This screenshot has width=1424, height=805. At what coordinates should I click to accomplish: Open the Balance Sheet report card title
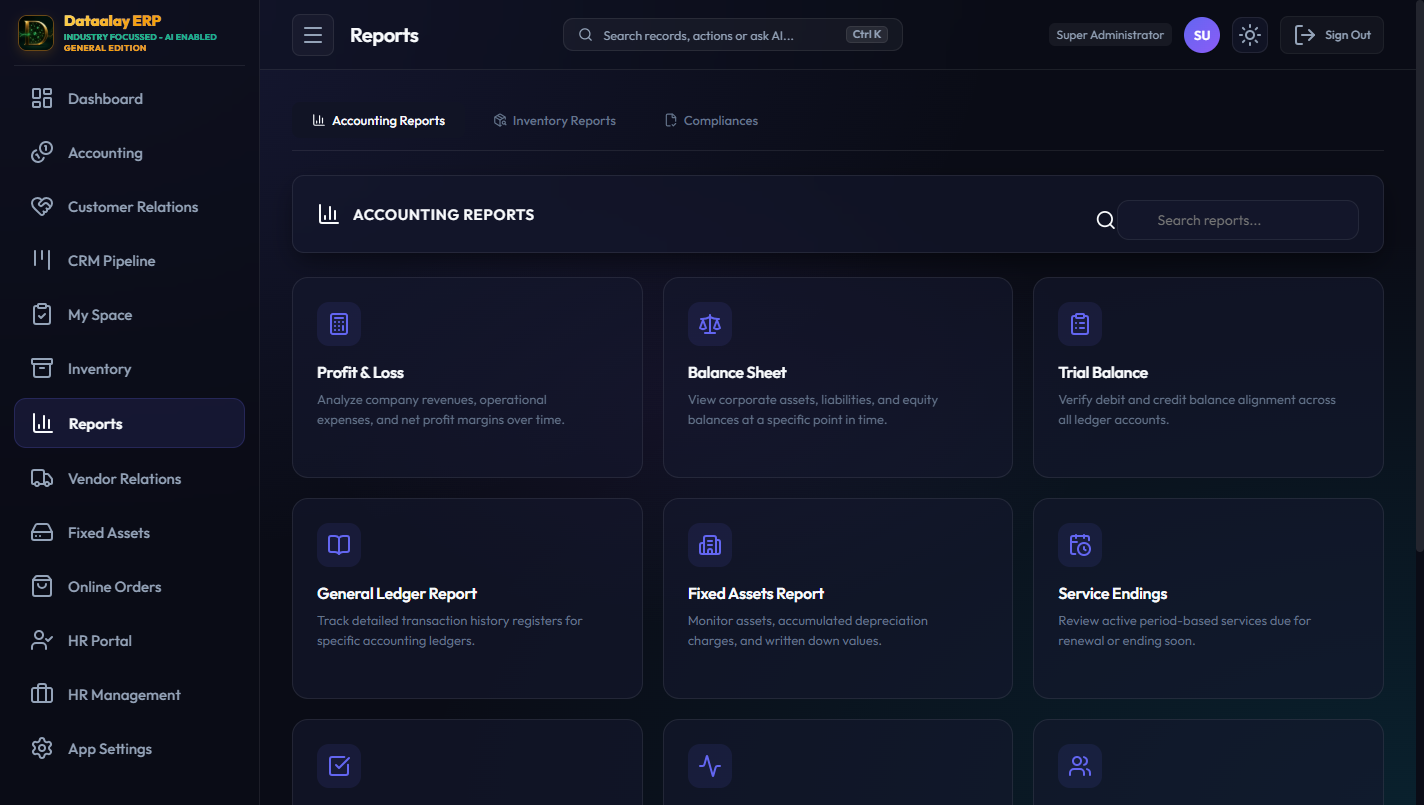click(737, 372)
